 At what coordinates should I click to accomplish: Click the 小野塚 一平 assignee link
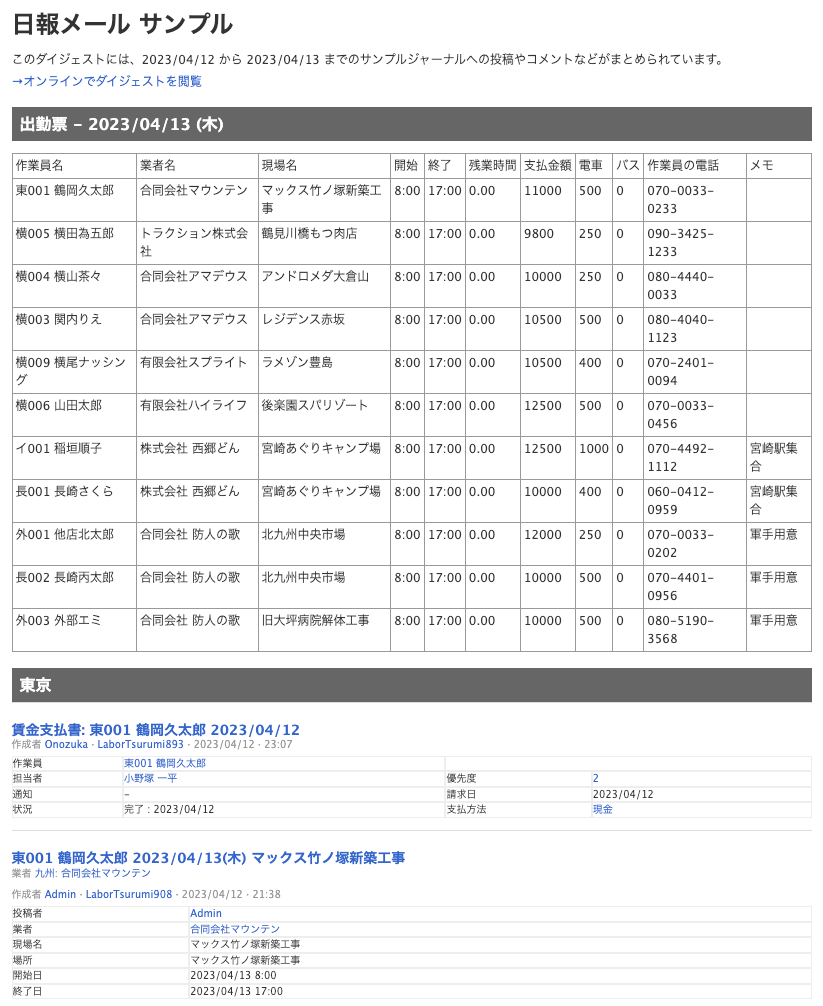[x=150, y=779]
